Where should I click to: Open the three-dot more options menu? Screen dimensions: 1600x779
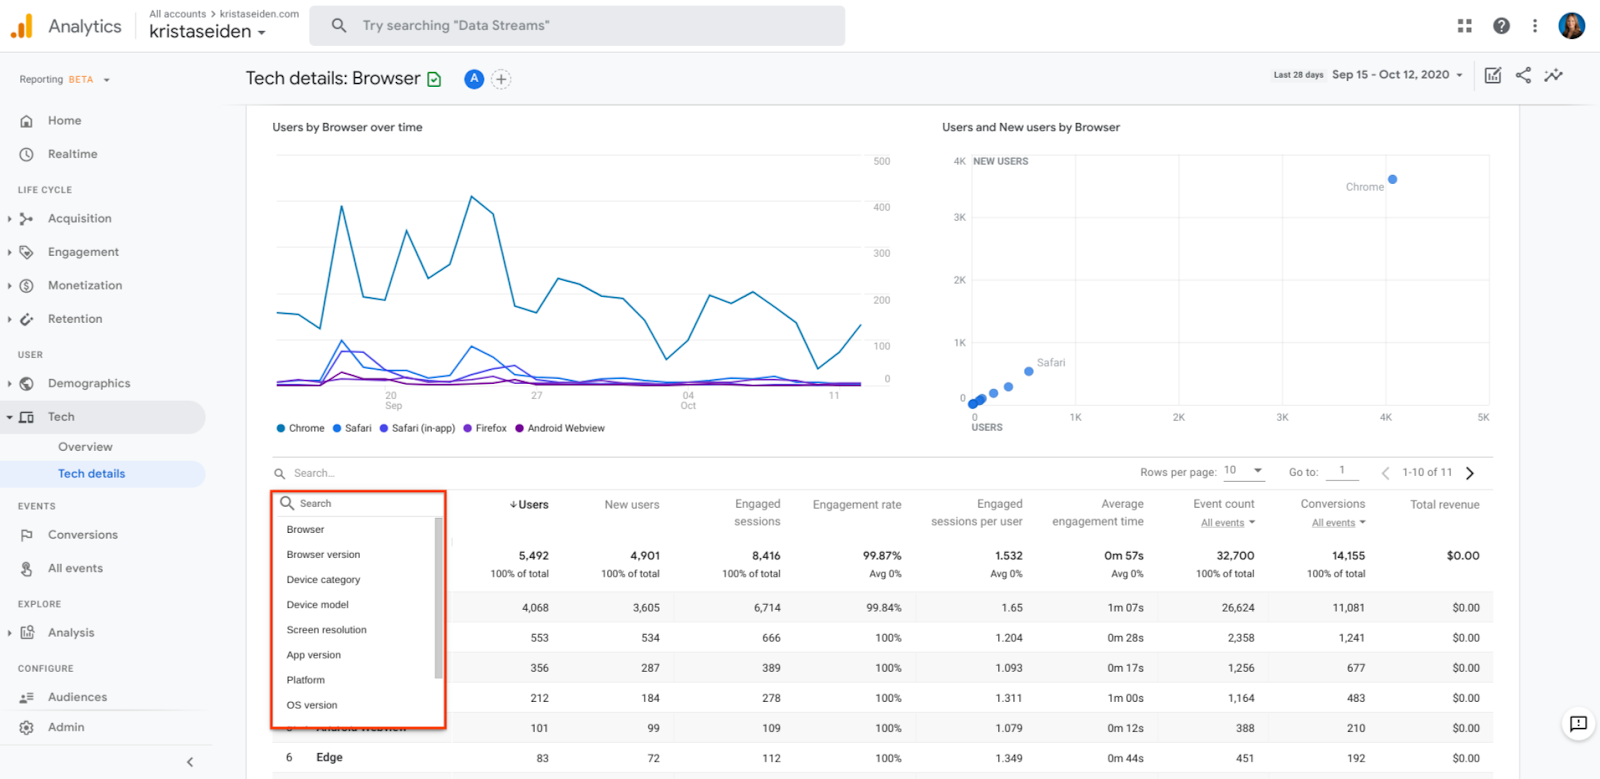click(1535, 26)
